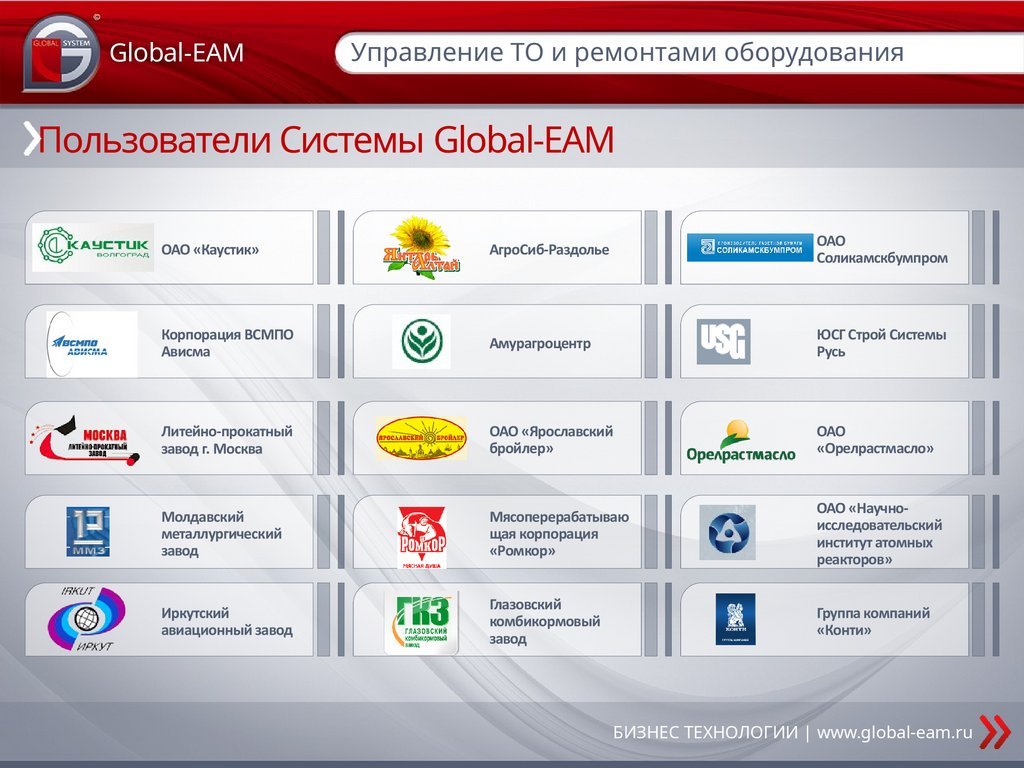Click the 'ЮСГ Строй Системы Русь' label
This screenshot has width=1024, height=768.
click(881, 343)
